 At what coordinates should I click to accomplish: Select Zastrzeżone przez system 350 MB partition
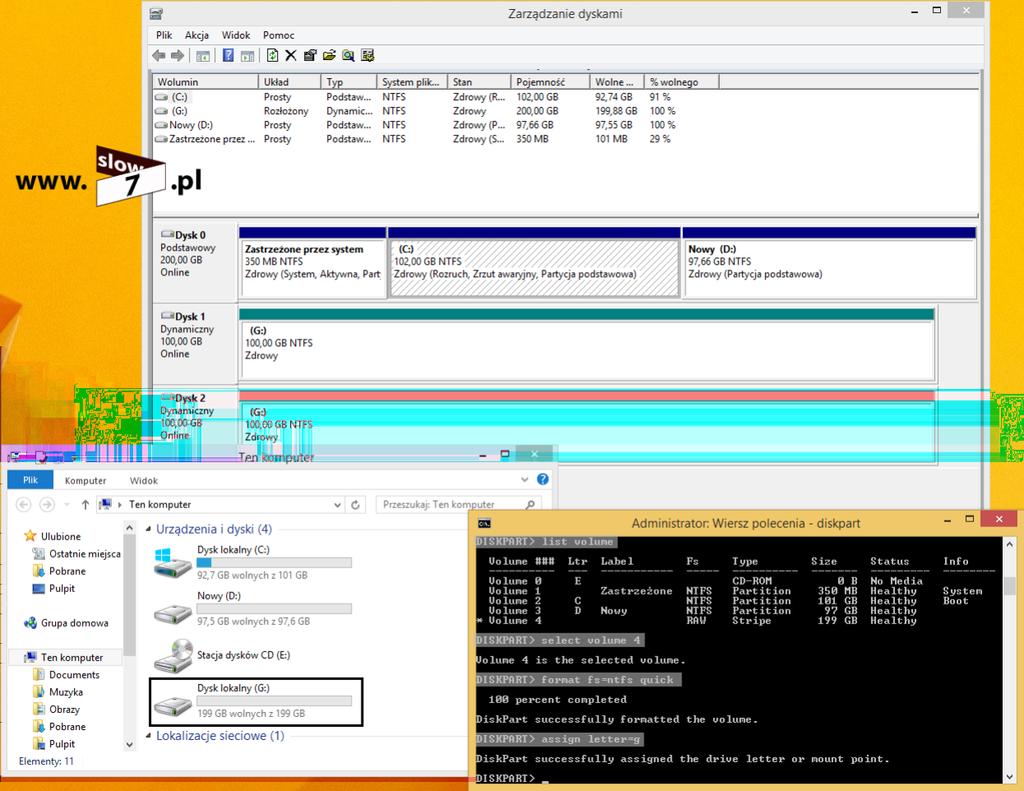click(312, 263)
